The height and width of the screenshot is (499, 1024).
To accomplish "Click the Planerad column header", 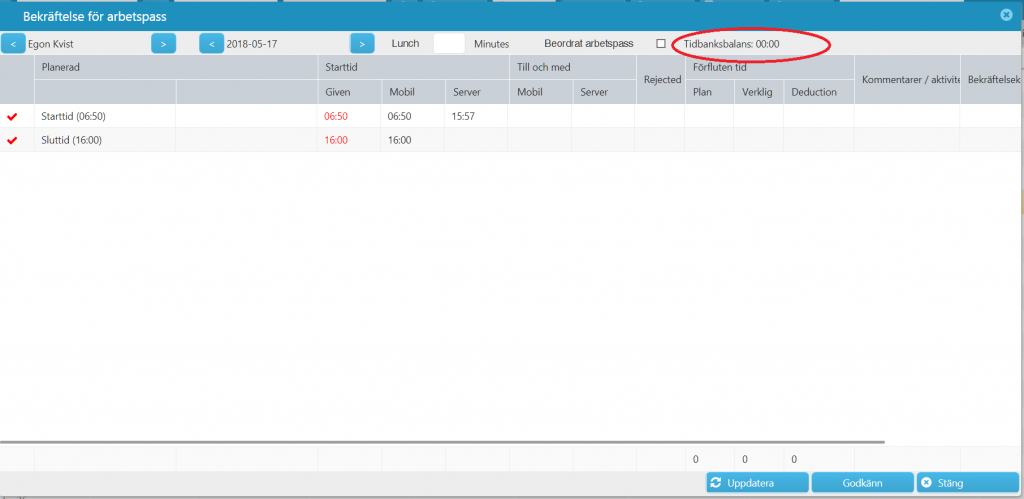I will (x=176, y=67).
